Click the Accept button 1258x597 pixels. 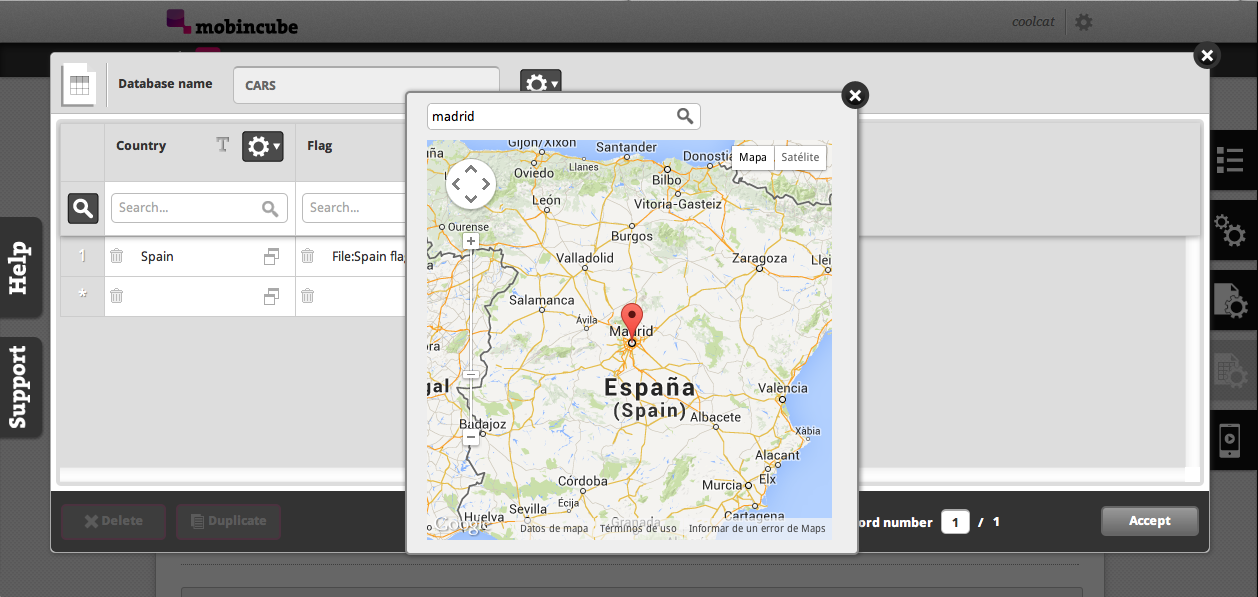[x=1150, y=521]
